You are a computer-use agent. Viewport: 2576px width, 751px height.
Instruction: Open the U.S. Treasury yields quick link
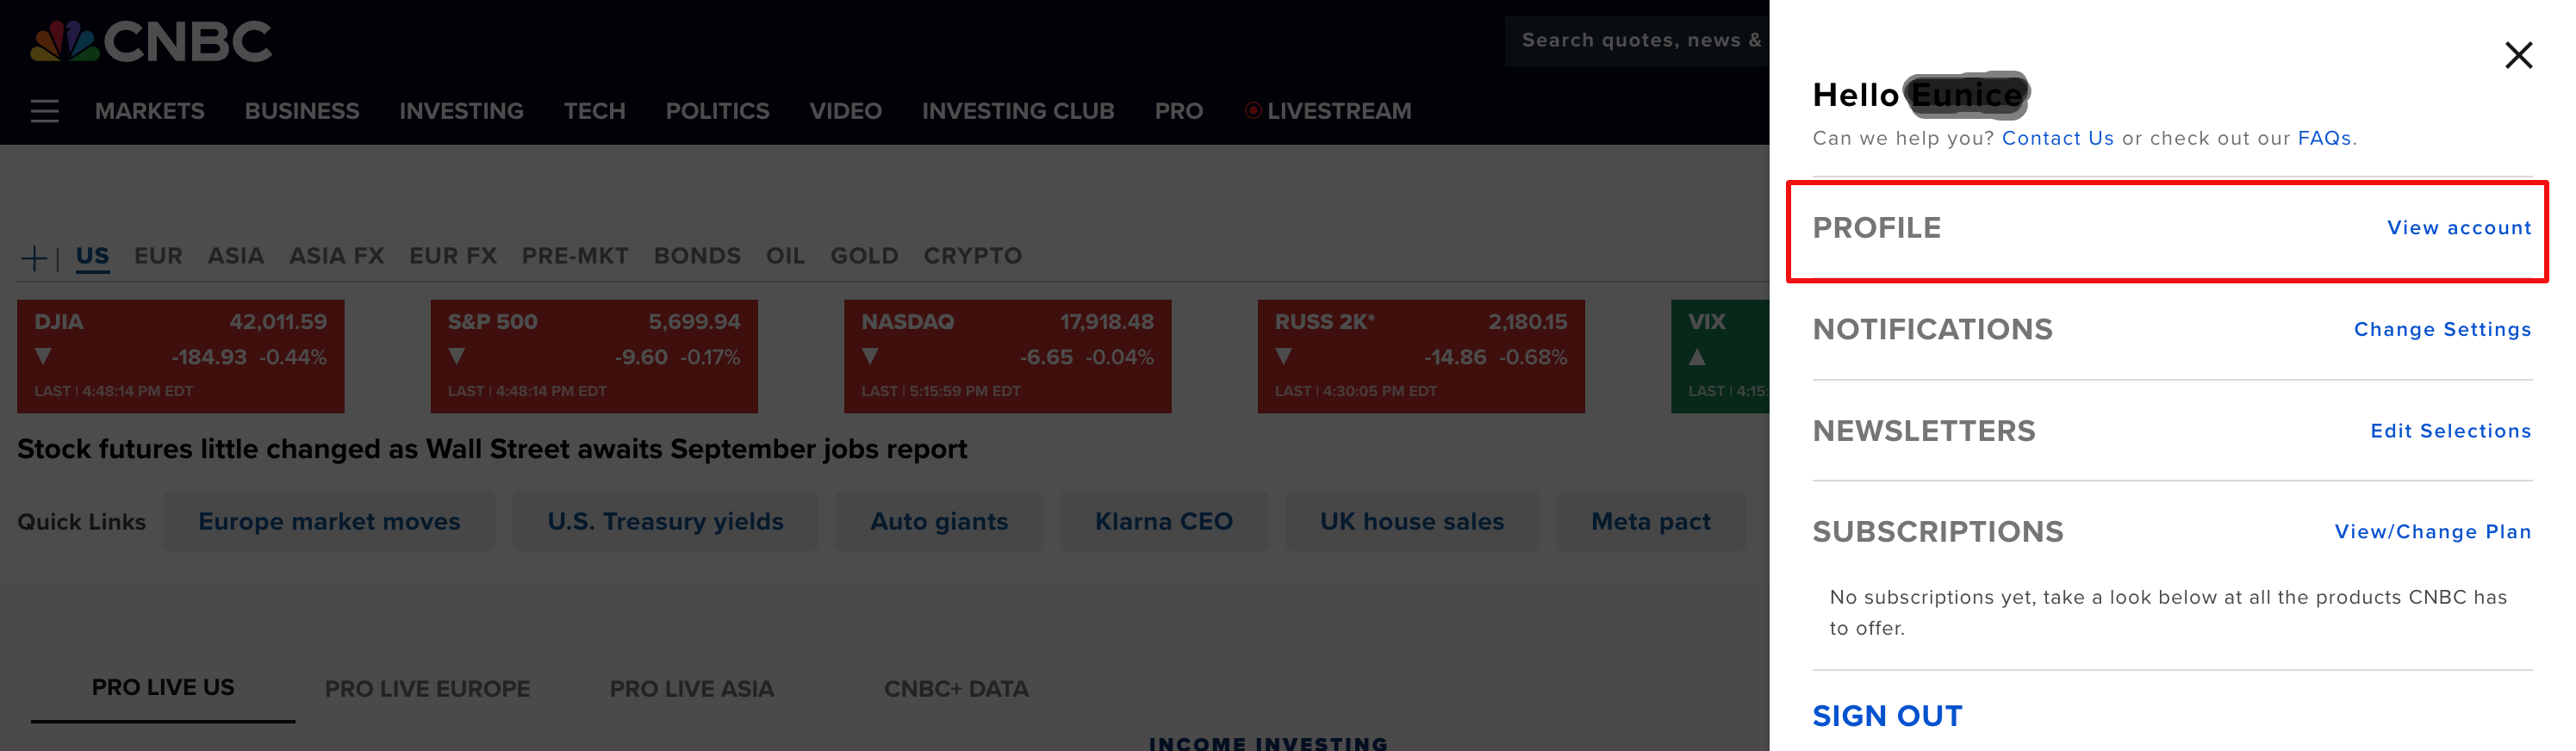coord(665,521)
